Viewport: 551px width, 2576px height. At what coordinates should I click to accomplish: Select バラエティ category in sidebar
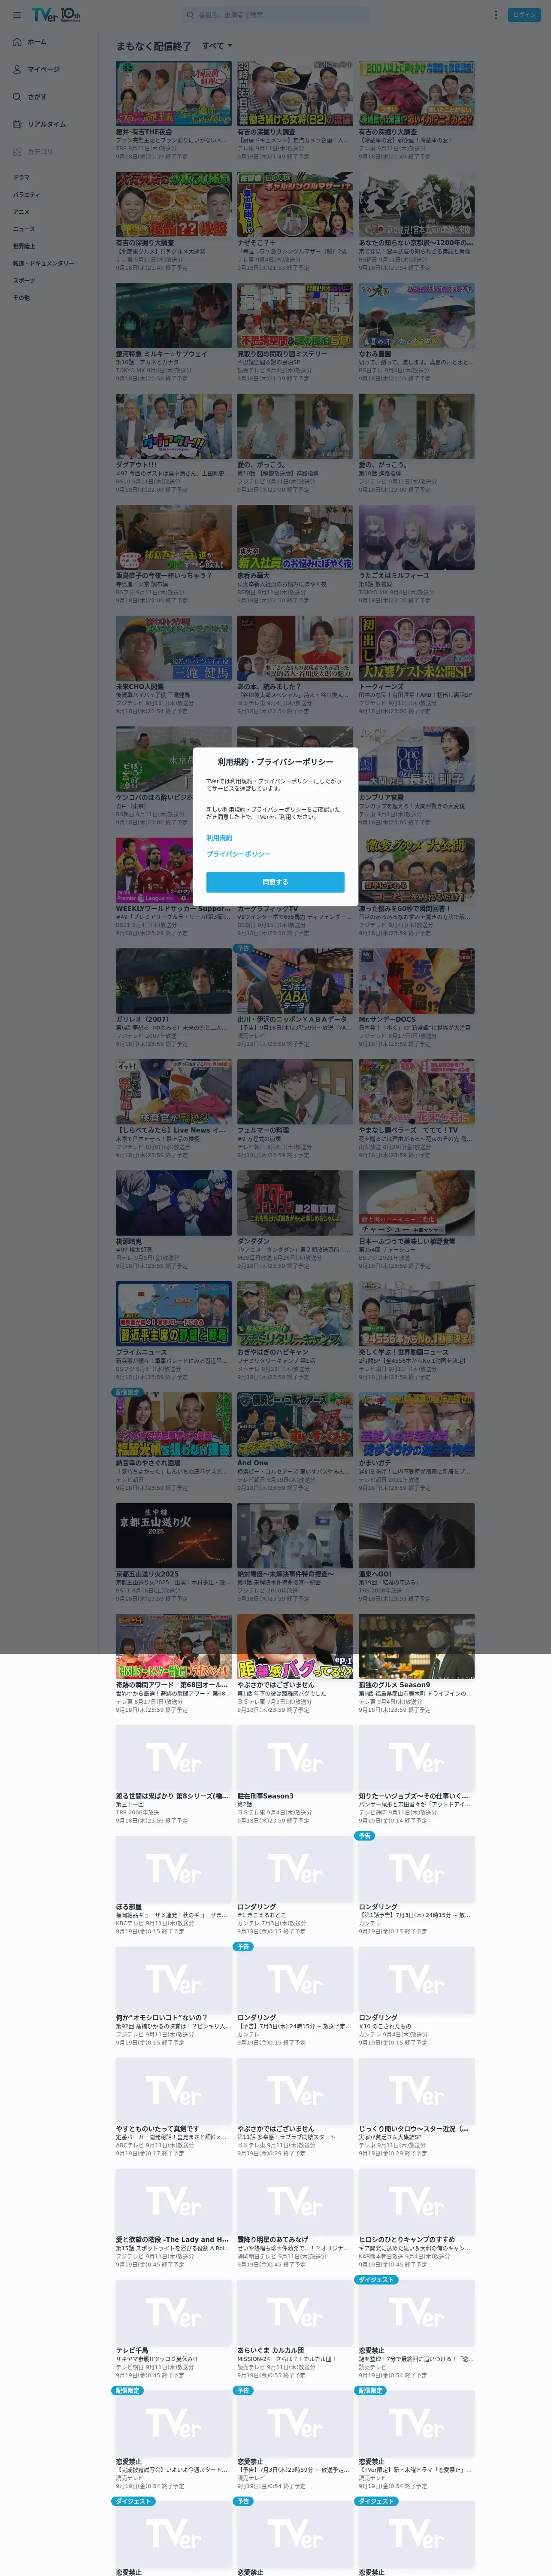26,194
